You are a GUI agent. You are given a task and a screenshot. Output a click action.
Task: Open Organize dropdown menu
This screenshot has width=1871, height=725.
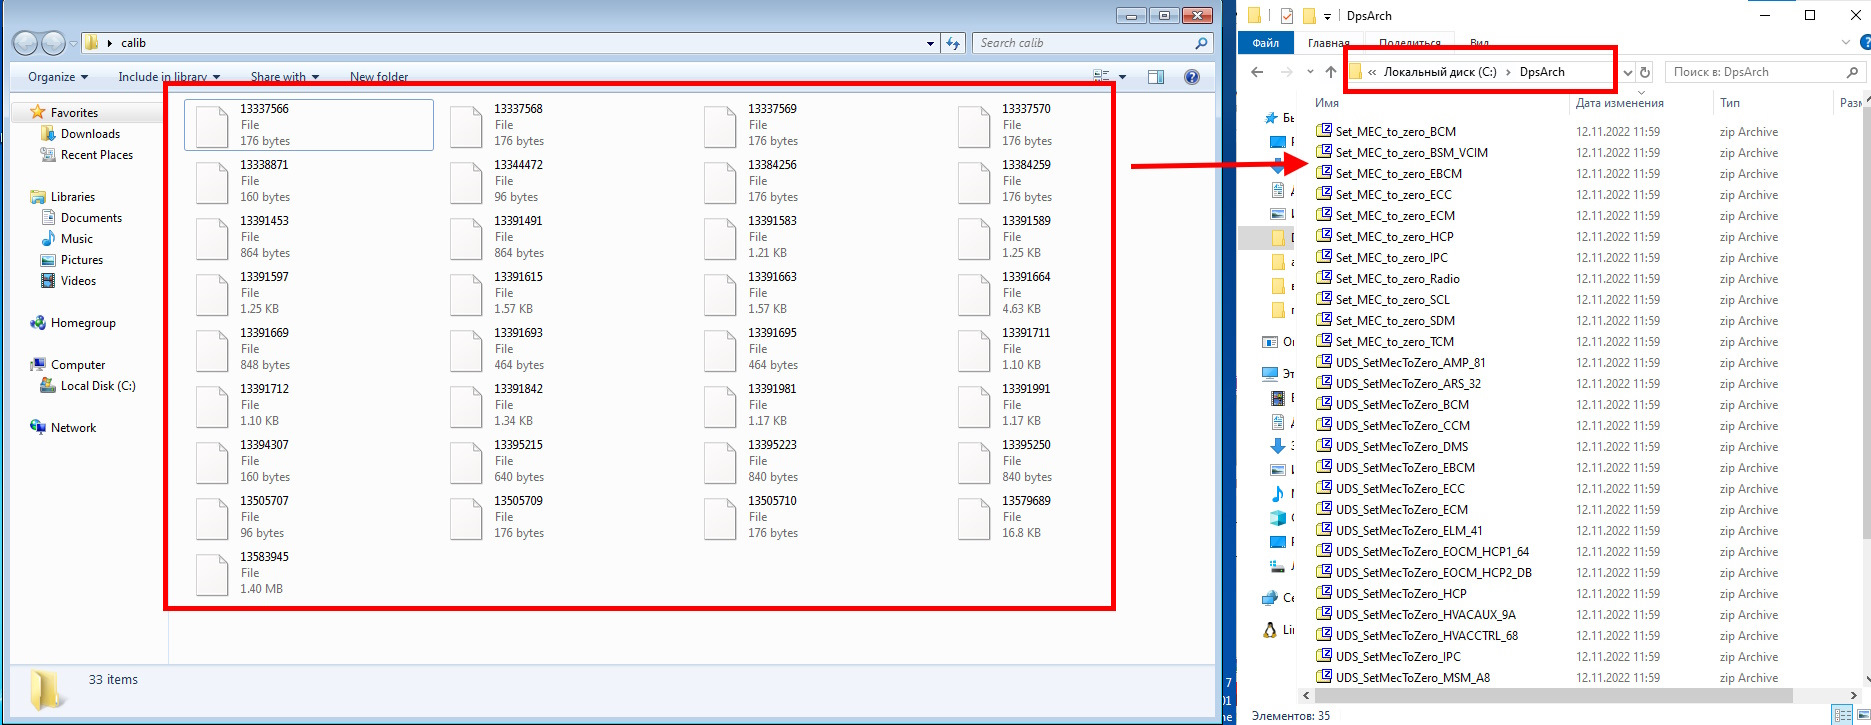tap(58, 77)
